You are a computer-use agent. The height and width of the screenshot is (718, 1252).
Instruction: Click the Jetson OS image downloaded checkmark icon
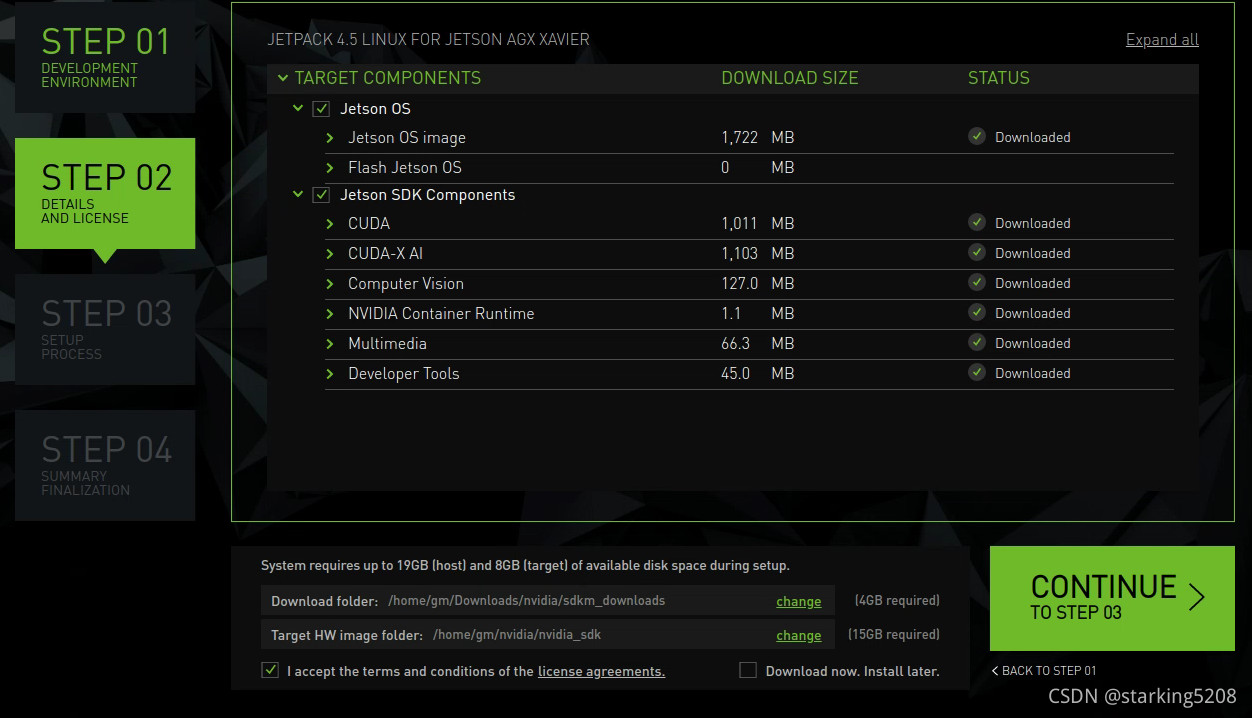point(977,137)
